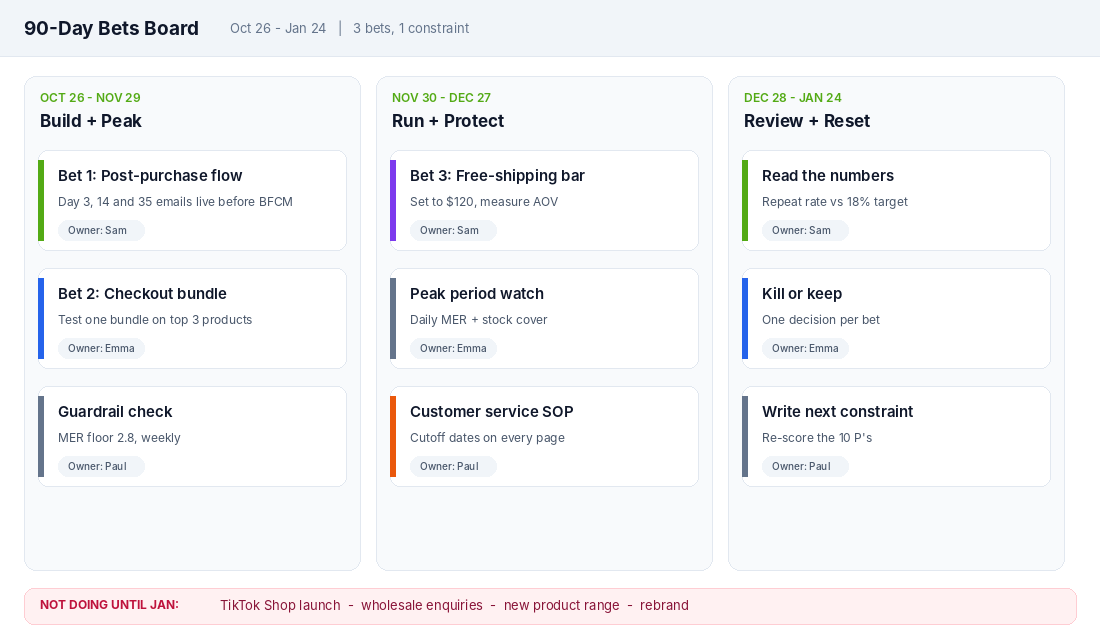
Task: Click Set to $120, measure AOV description
Action: (484, 202)
